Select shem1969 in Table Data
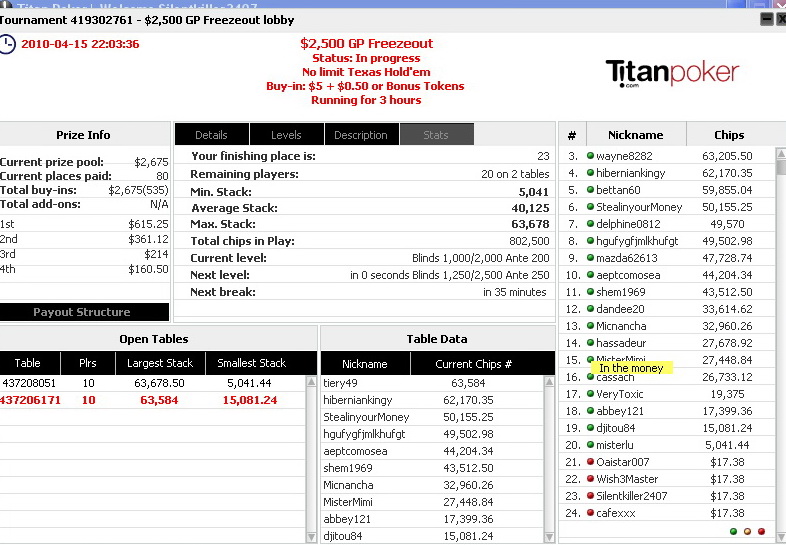The image size is (786, 545). coord(432,468)
